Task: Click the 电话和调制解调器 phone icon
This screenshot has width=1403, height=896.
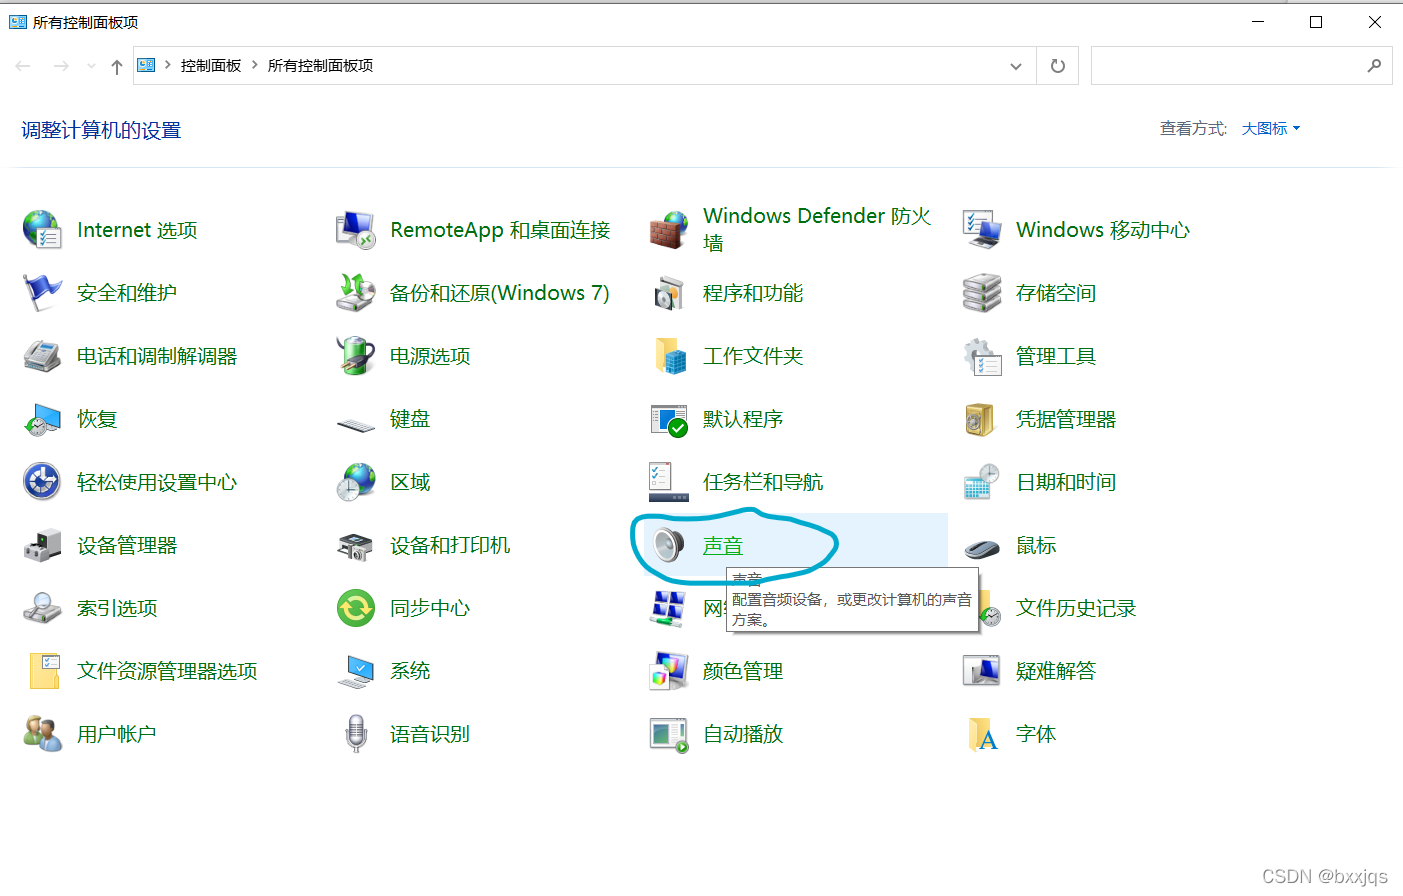Action: point(42,356)
